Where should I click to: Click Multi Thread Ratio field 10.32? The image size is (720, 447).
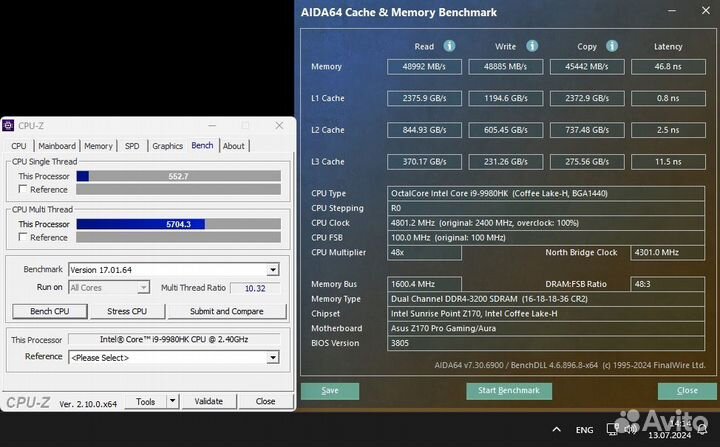(x=255, y=288)
